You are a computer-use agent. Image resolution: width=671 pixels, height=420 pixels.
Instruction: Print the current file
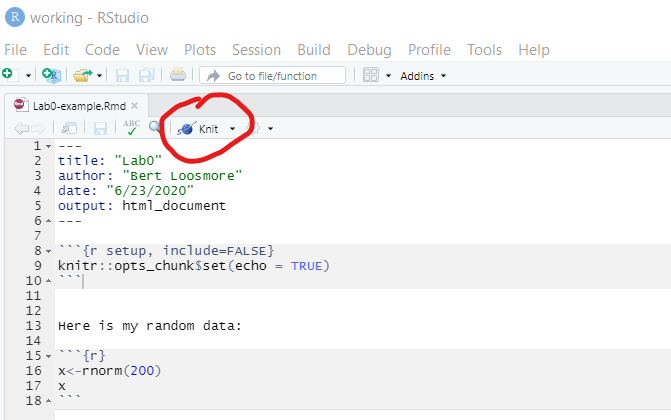178,75
